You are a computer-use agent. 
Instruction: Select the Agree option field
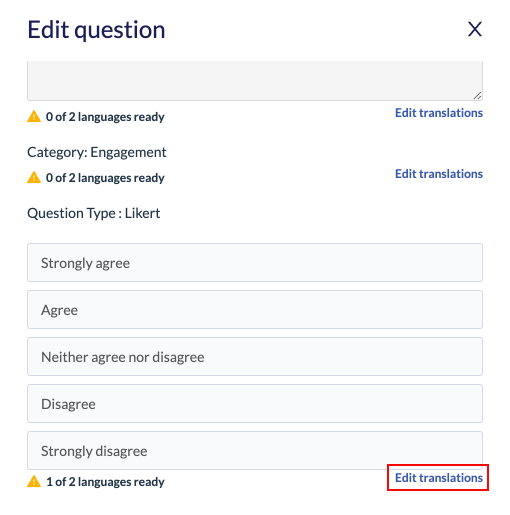click(x=255, y=310)
